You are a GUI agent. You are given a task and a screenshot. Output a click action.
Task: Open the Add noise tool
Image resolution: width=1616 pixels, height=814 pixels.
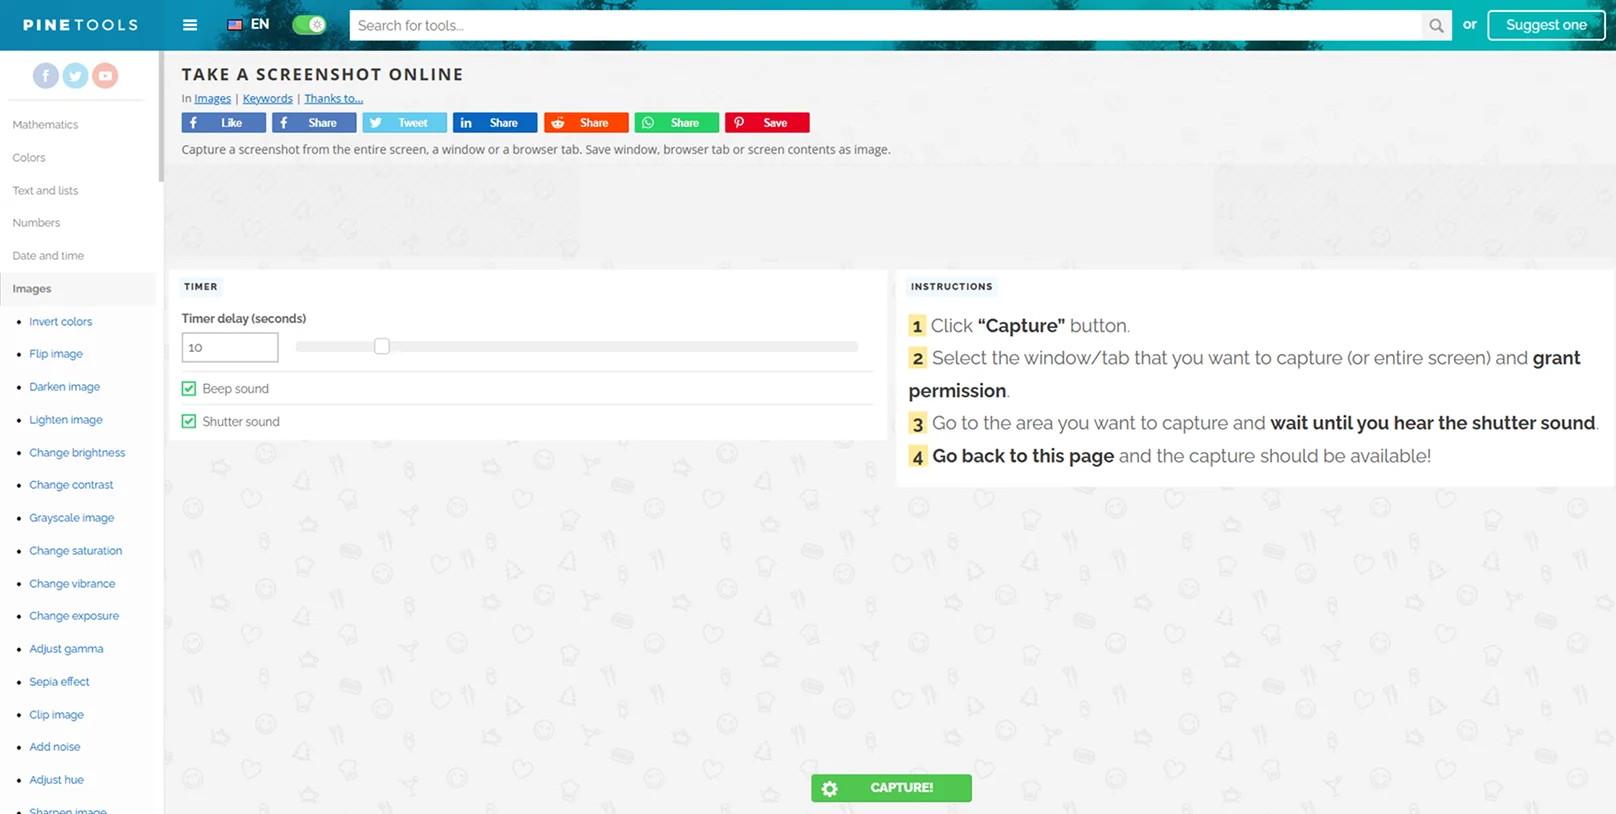(55, 747)
